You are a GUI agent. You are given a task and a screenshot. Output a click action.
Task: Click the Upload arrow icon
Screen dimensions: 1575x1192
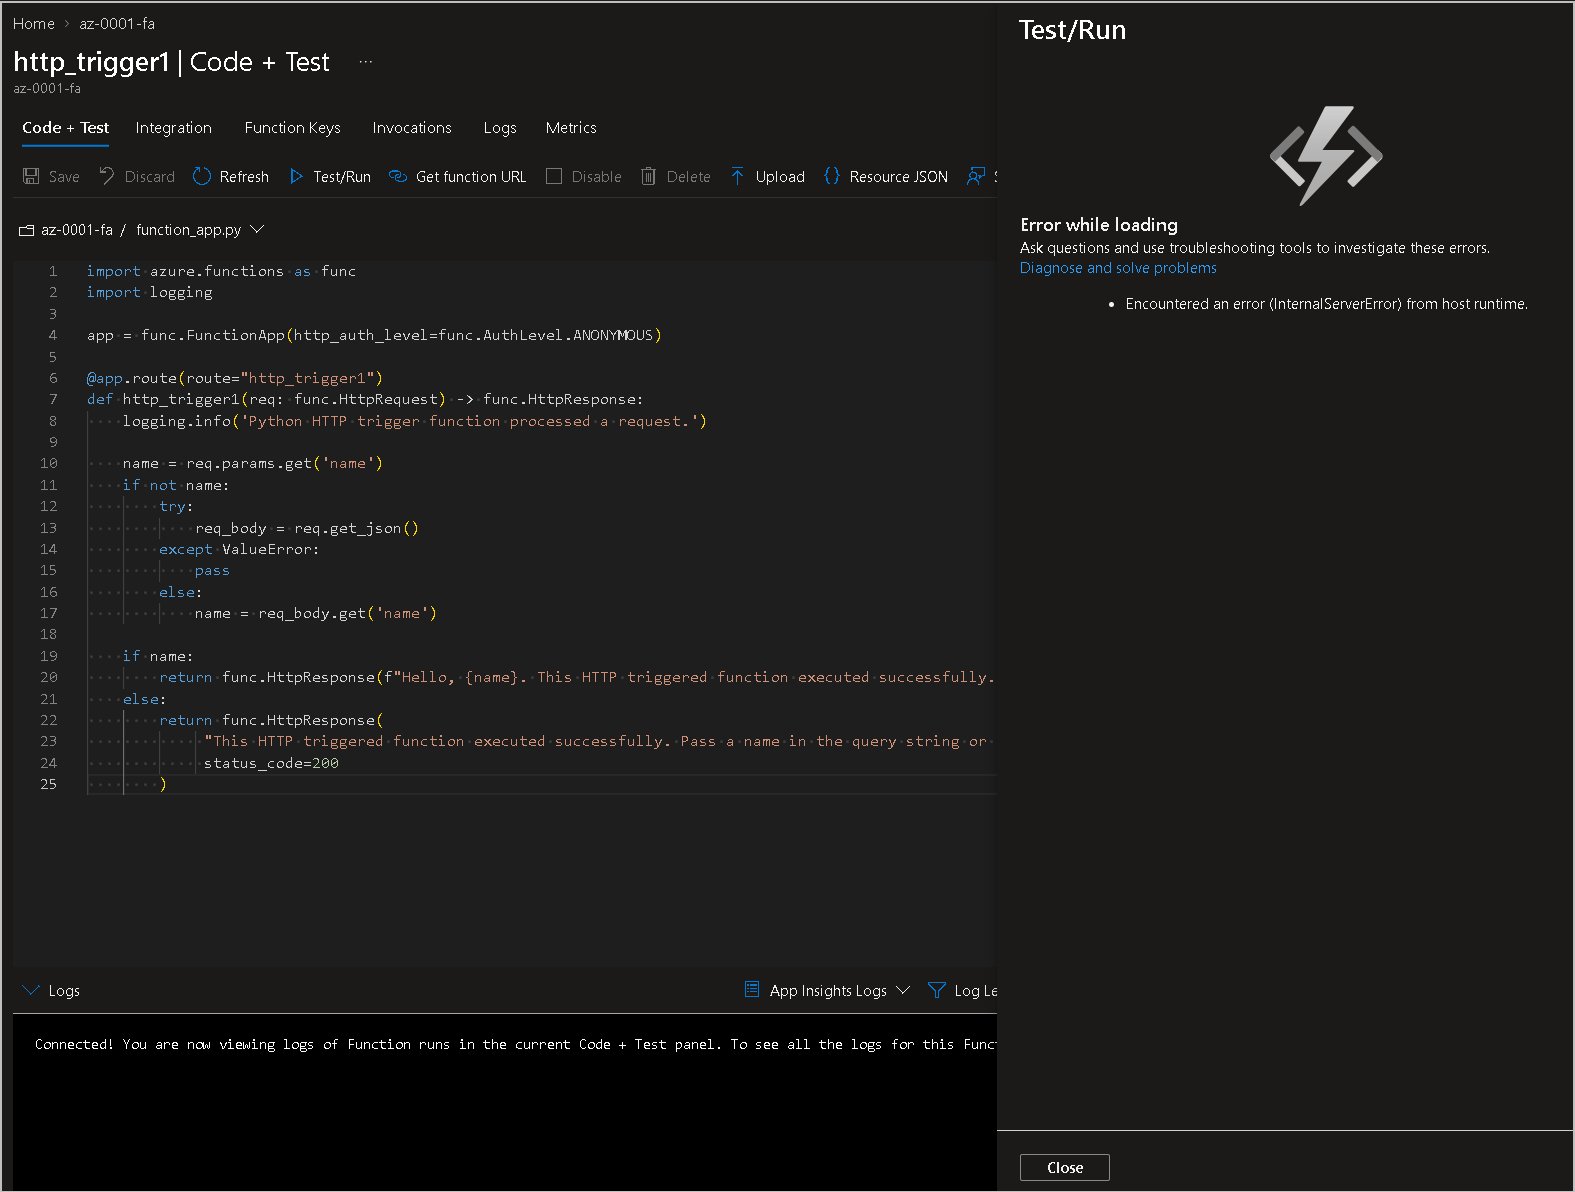[x=737, y=177]
